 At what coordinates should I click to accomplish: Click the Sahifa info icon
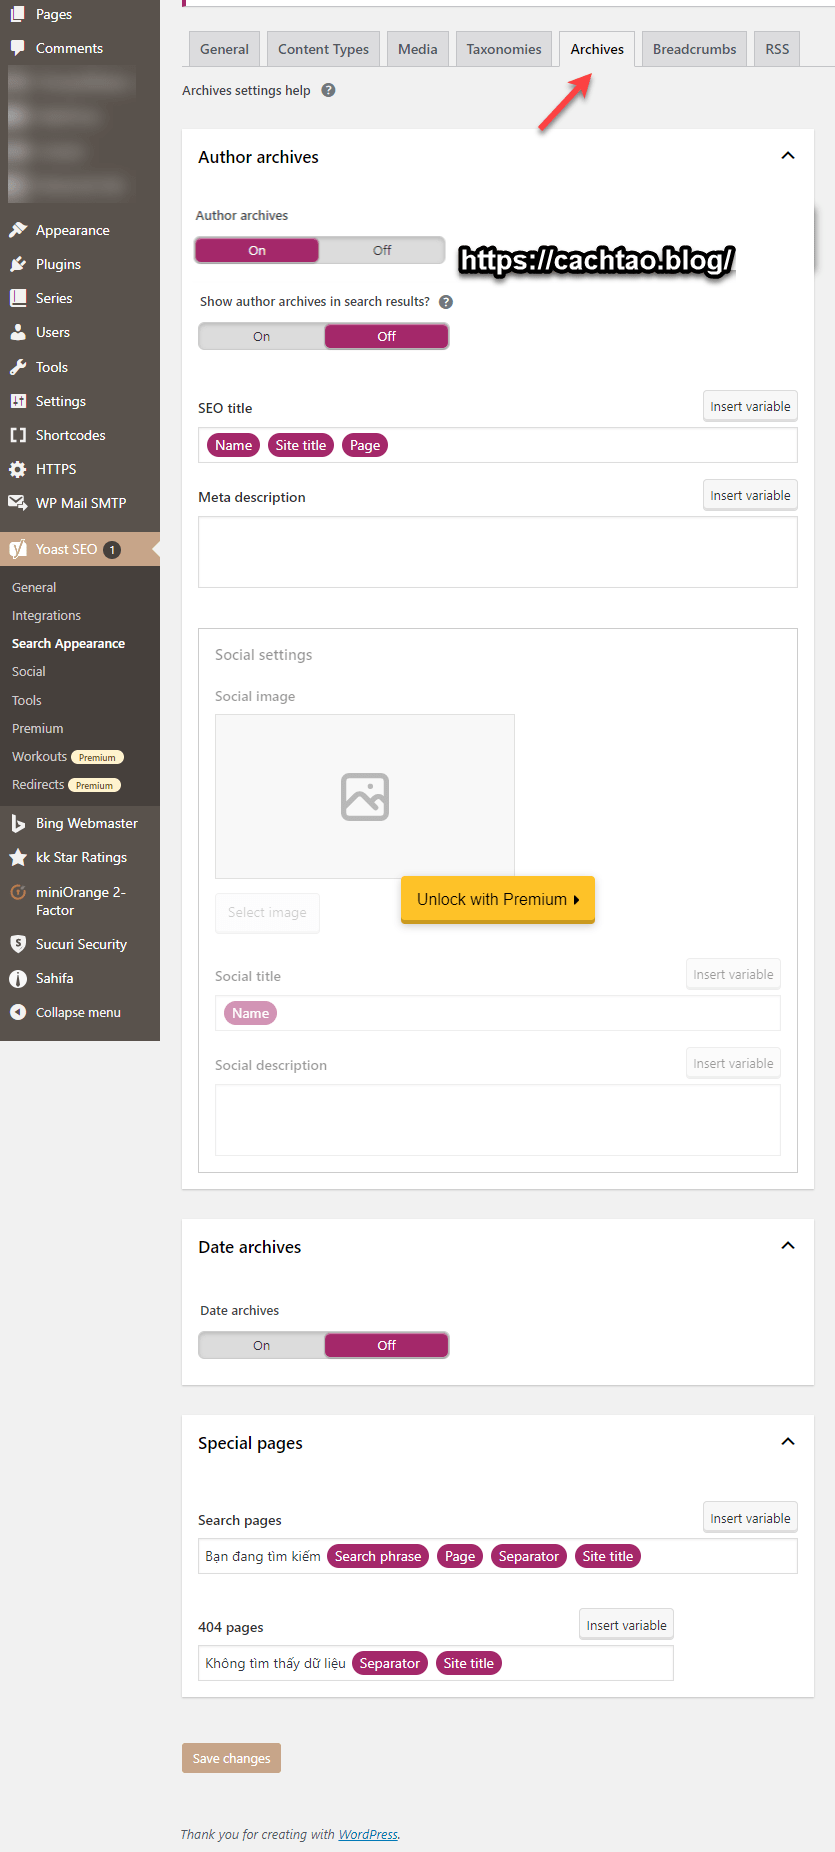(x=18, y=978)
